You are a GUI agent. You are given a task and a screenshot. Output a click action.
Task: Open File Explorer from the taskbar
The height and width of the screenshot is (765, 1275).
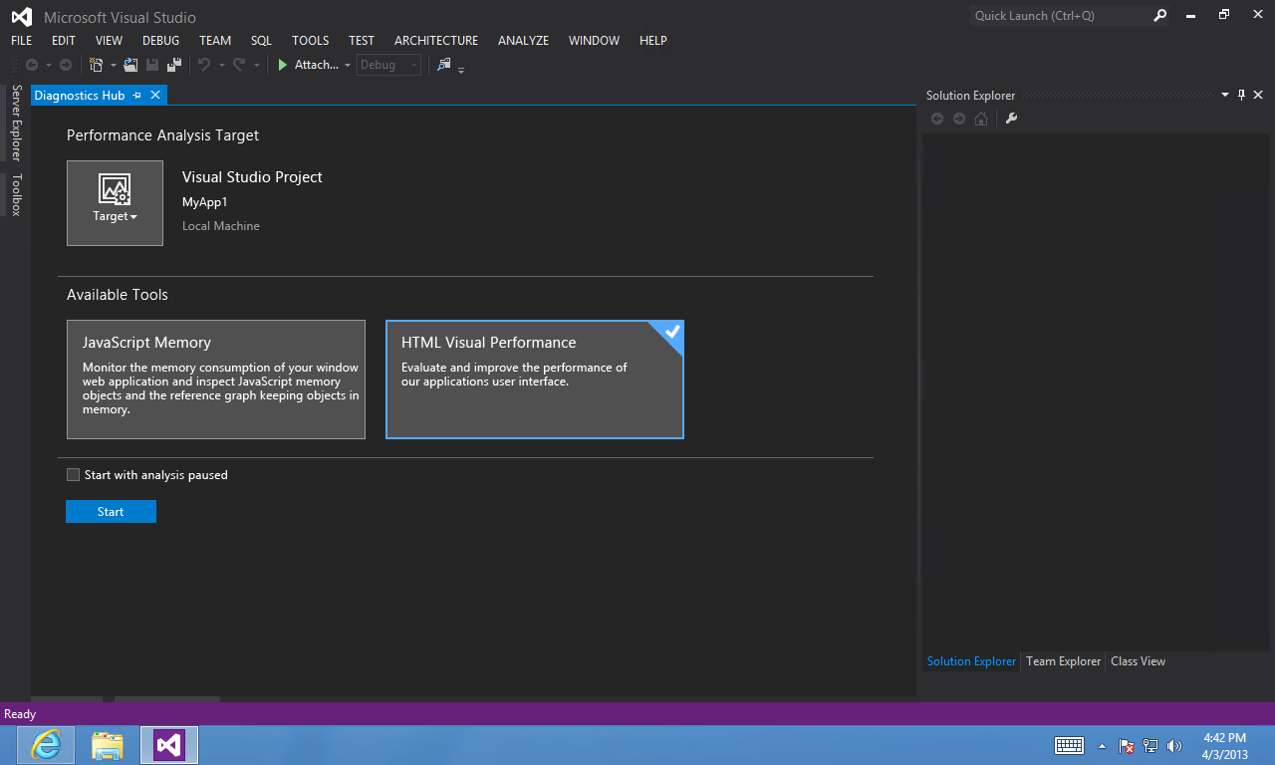click(x=107, y=745)
